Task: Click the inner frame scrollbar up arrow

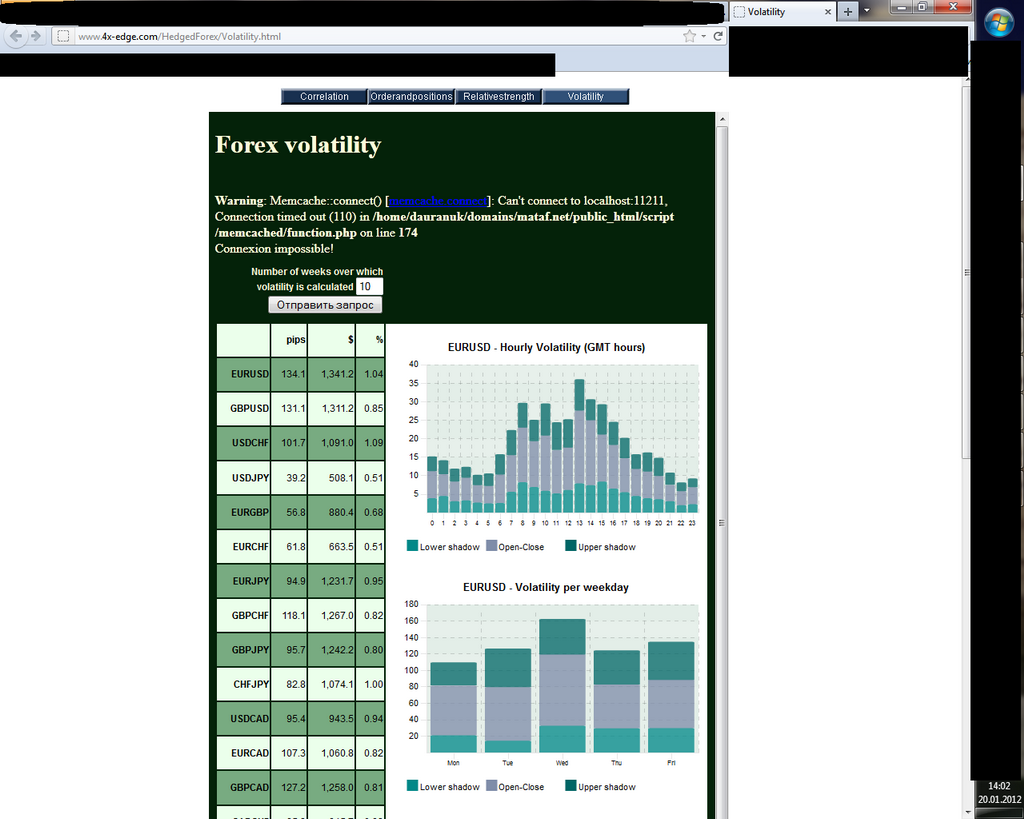Action: tap(722, 119)
